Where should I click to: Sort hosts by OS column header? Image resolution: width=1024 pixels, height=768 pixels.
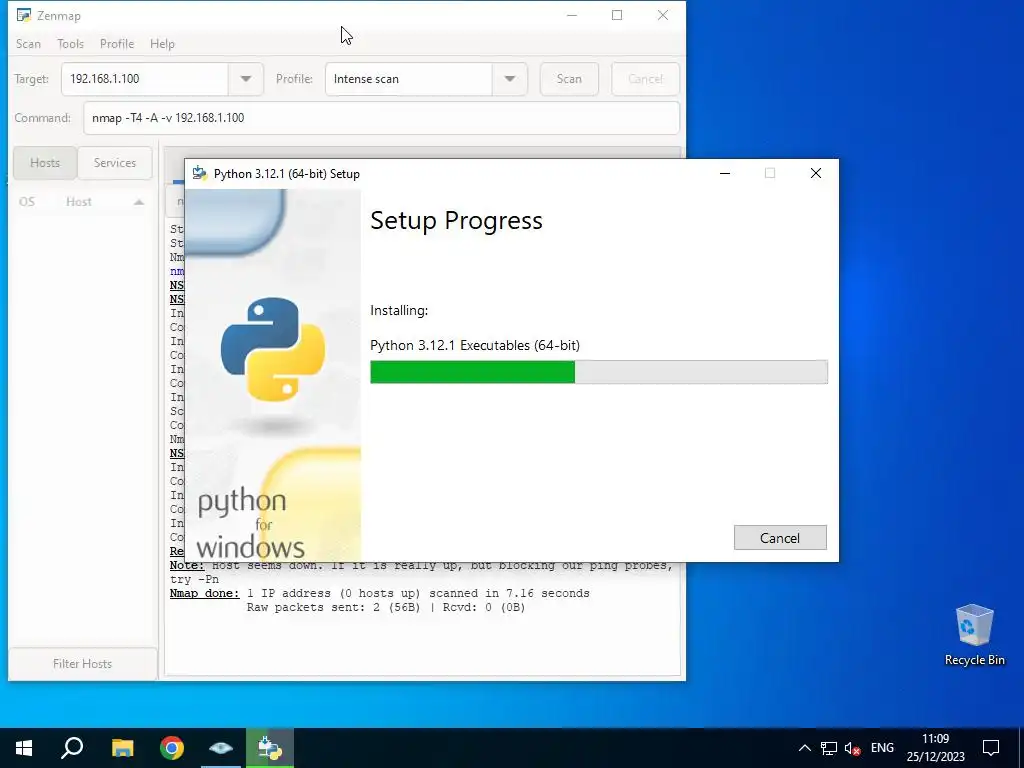pyautogui.click(x=27, y=202)
